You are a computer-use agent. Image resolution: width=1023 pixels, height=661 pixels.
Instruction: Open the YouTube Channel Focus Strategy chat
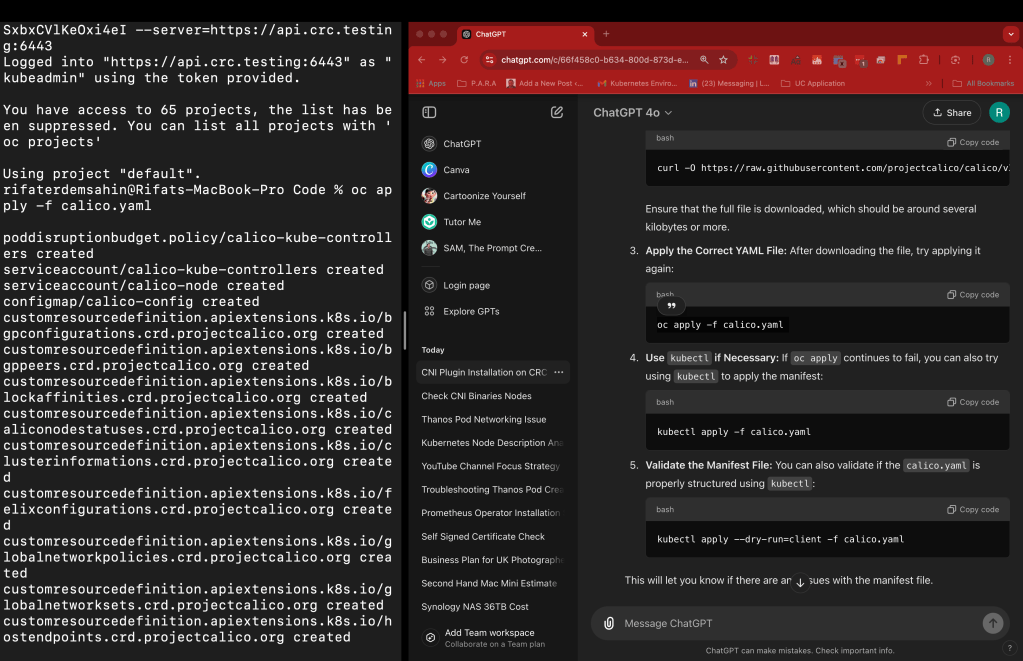pos(493,466)
